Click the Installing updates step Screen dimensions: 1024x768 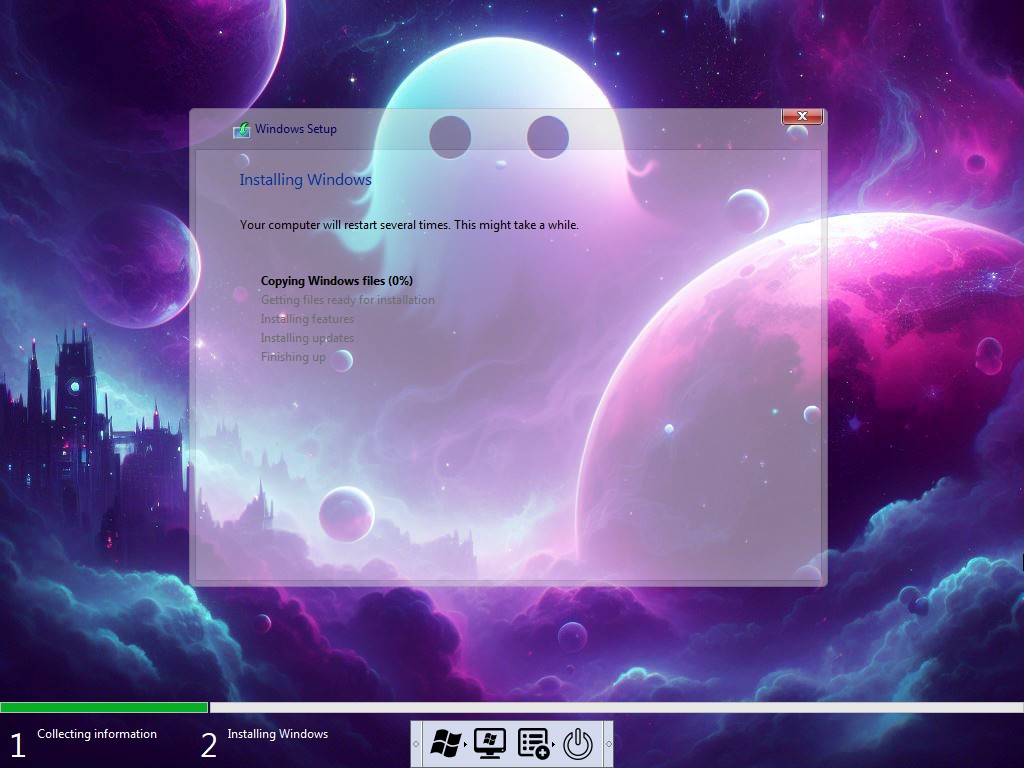click(x=307, y=338)
